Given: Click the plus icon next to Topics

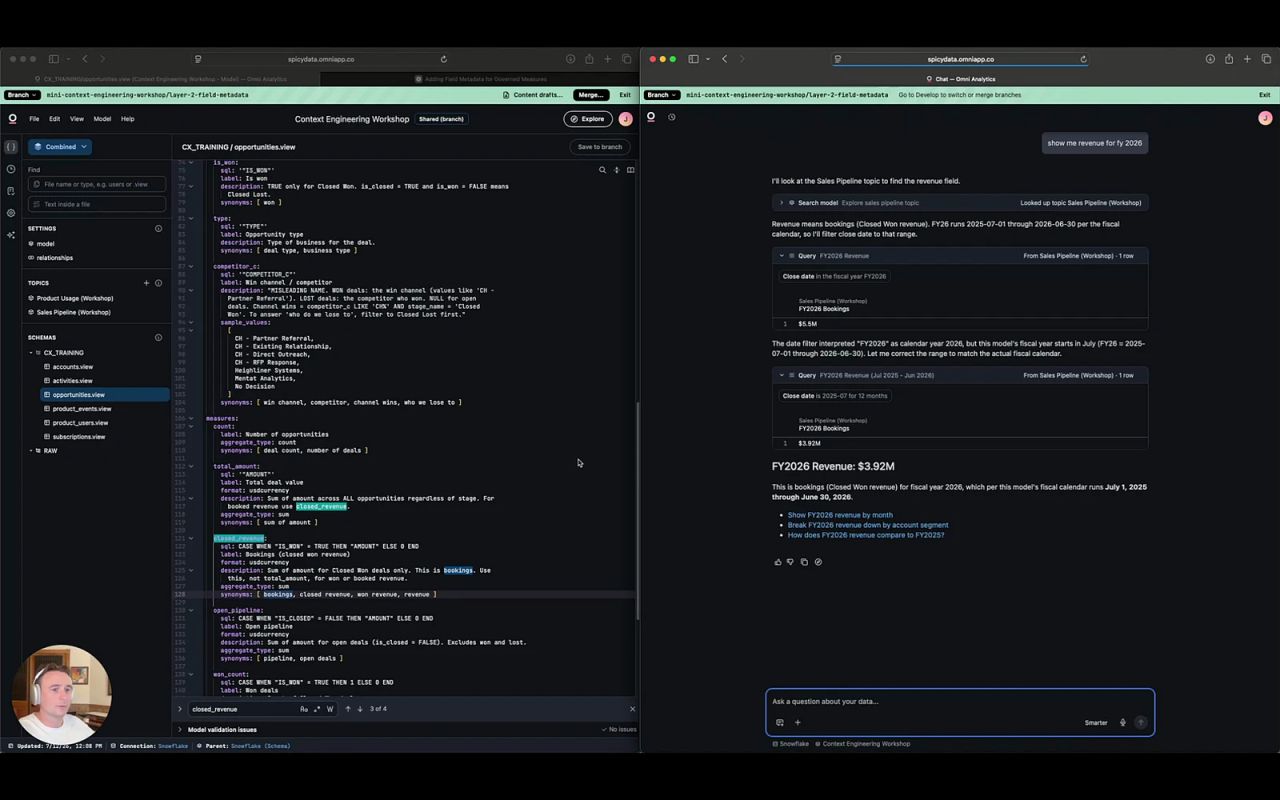Looking at the screenshot, I should point(146,283).
